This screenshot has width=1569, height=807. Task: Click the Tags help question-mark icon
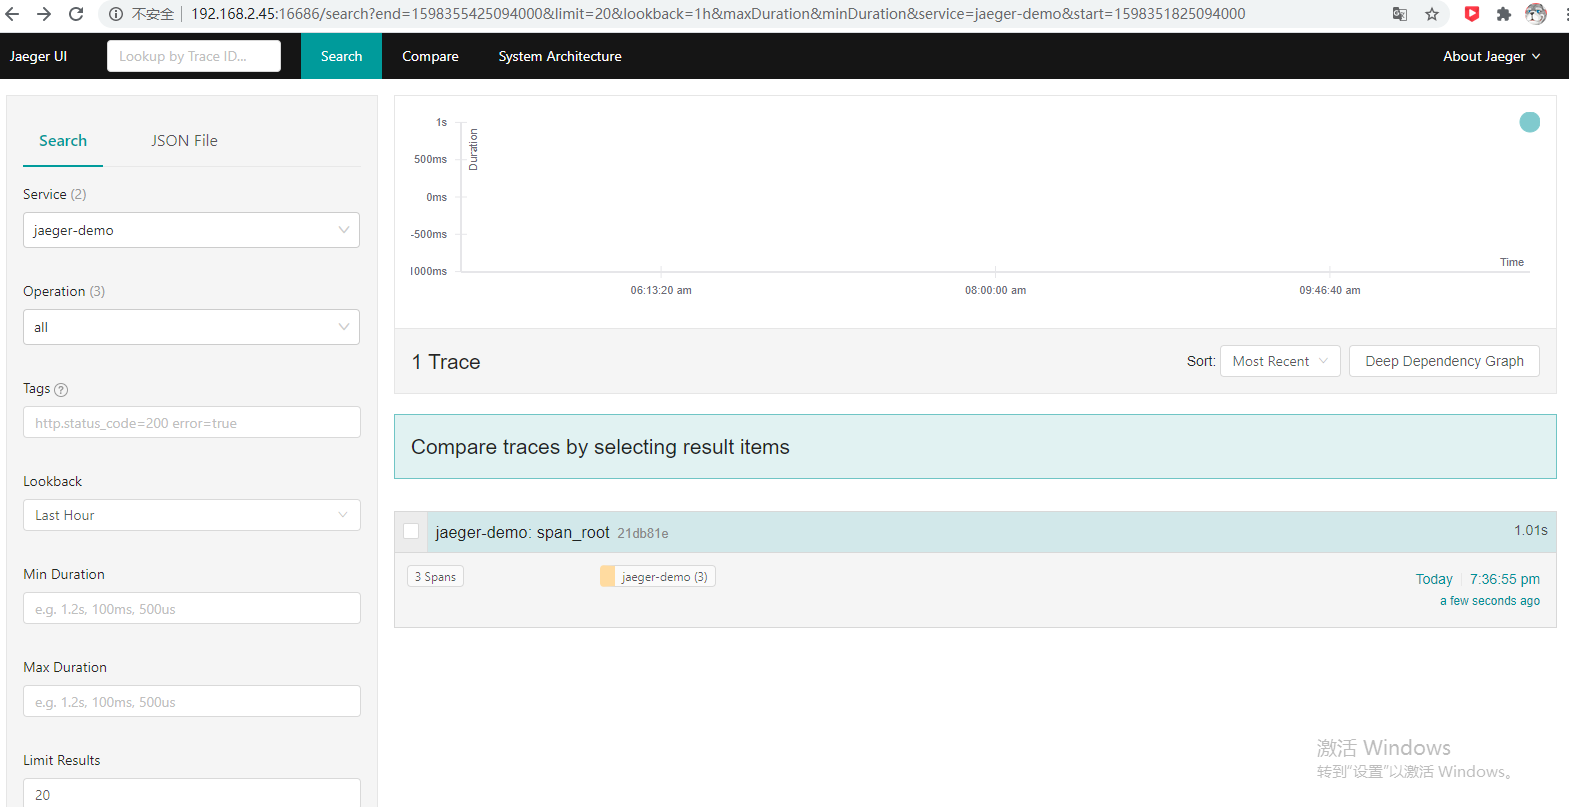(61, 390)
